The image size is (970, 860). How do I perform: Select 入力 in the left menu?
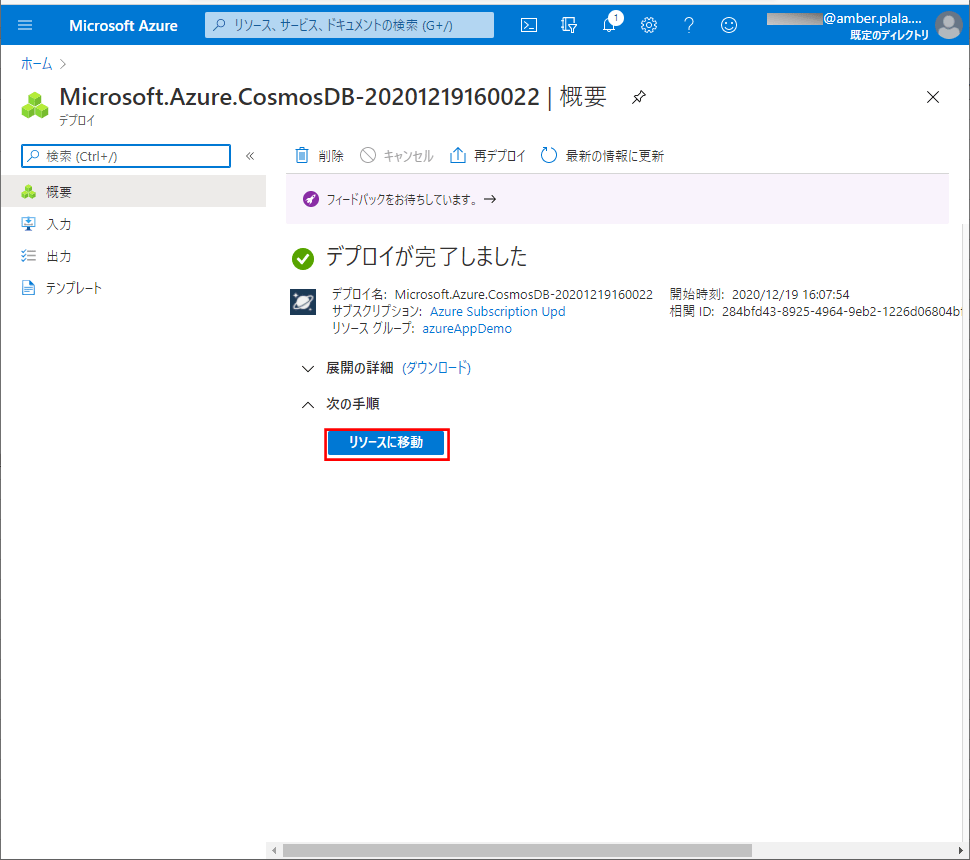tap(134, 224)
